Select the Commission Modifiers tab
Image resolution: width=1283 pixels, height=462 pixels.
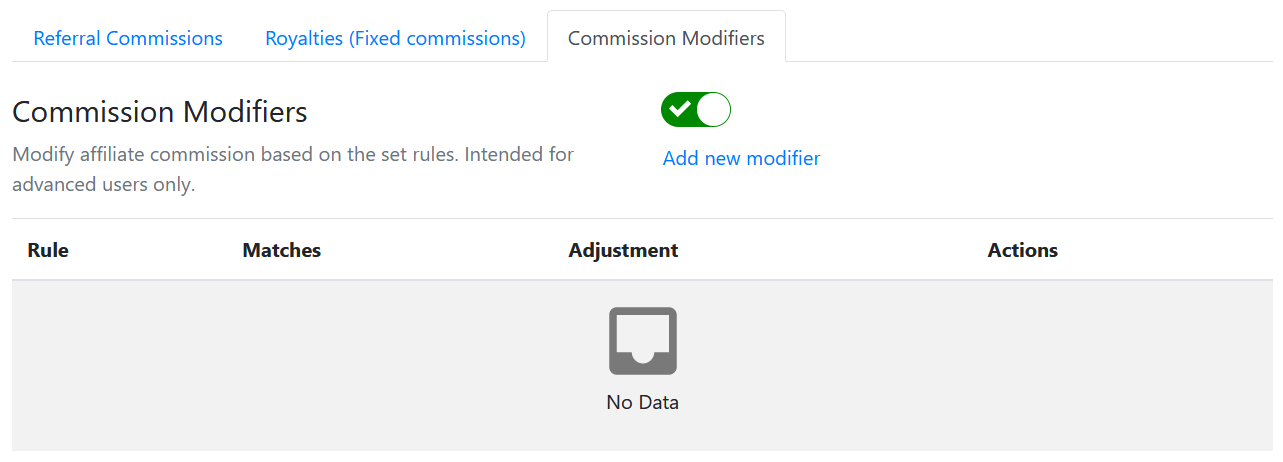tap(666, 38)
